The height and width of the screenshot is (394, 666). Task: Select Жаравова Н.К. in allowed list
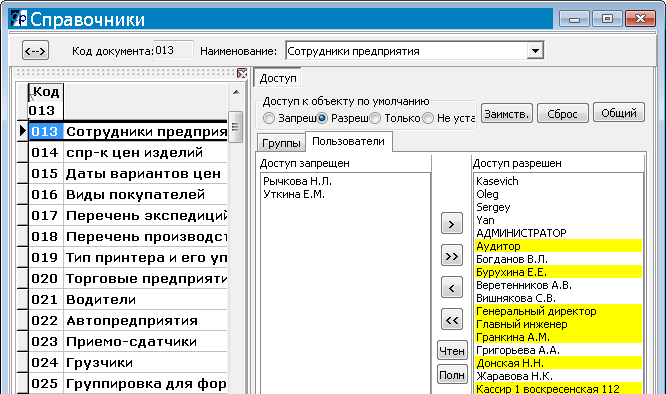(559, 376)
